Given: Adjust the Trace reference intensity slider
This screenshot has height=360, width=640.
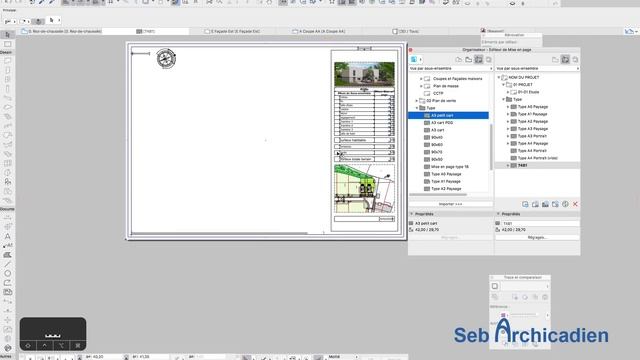Looking at the screenshot, I should [x=524, y=315].
